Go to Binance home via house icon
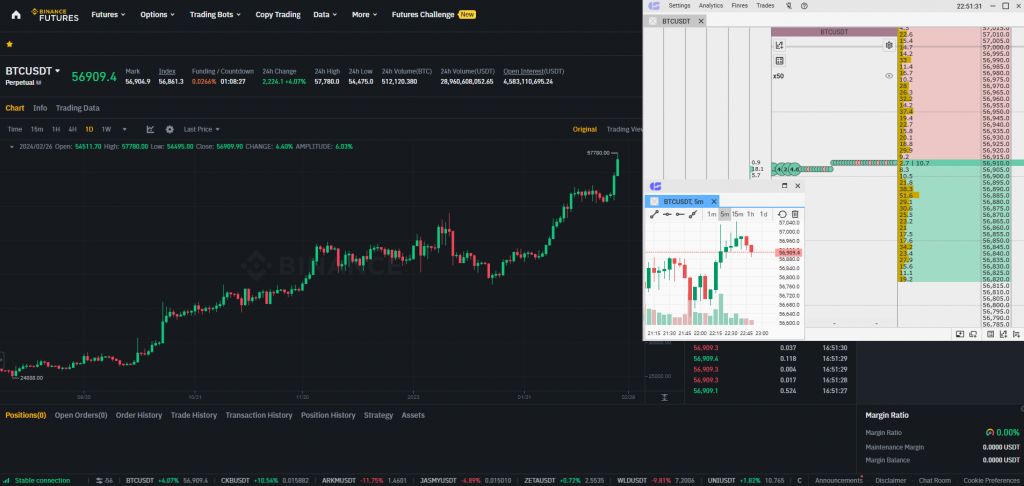 [16, 14]
